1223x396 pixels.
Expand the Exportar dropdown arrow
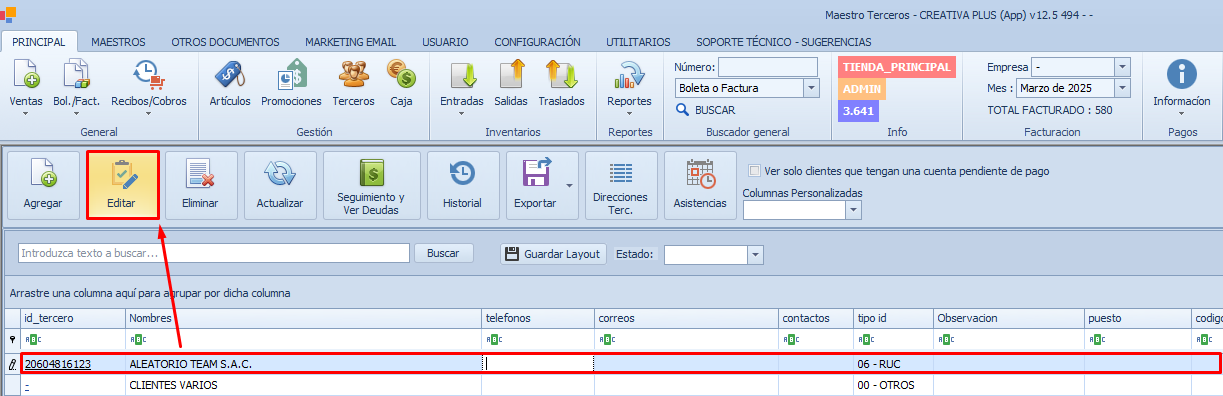570,185
